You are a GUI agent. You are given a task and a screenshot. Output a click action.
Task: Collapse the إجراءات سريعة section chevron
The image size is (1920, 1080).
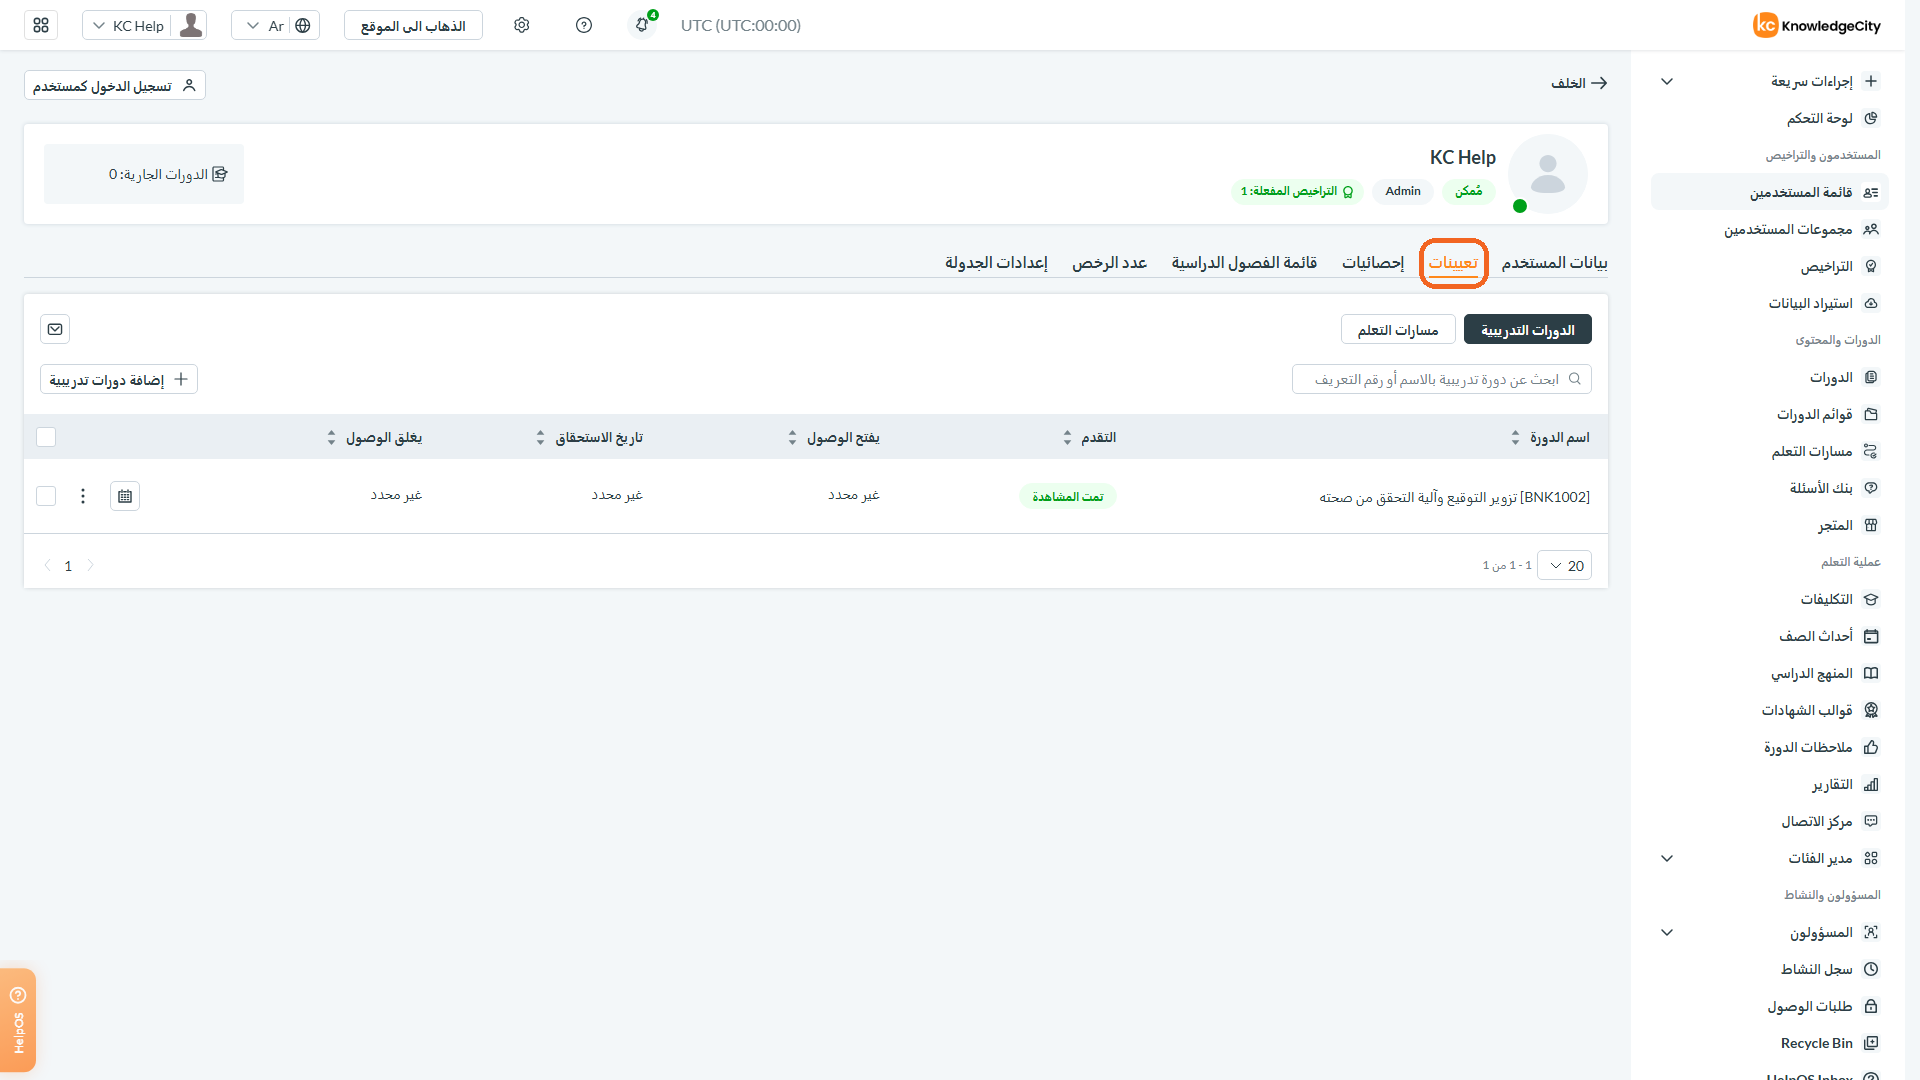[x=1667, y=81]
